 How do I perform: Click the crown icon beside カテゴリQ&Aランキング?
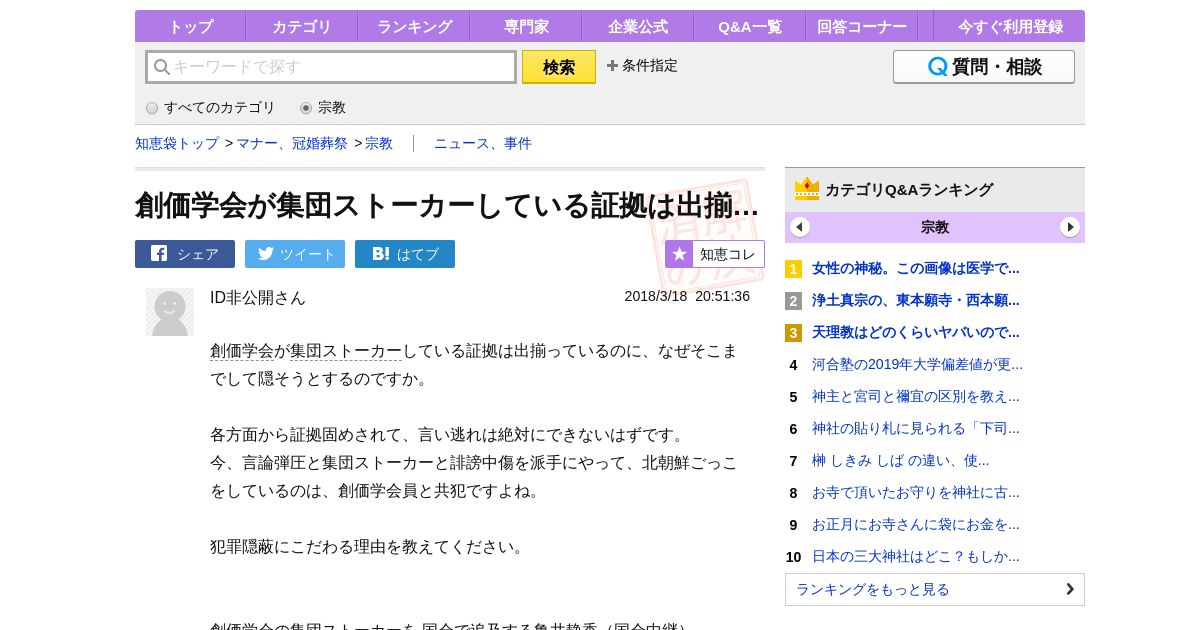(x=807, y=189)
